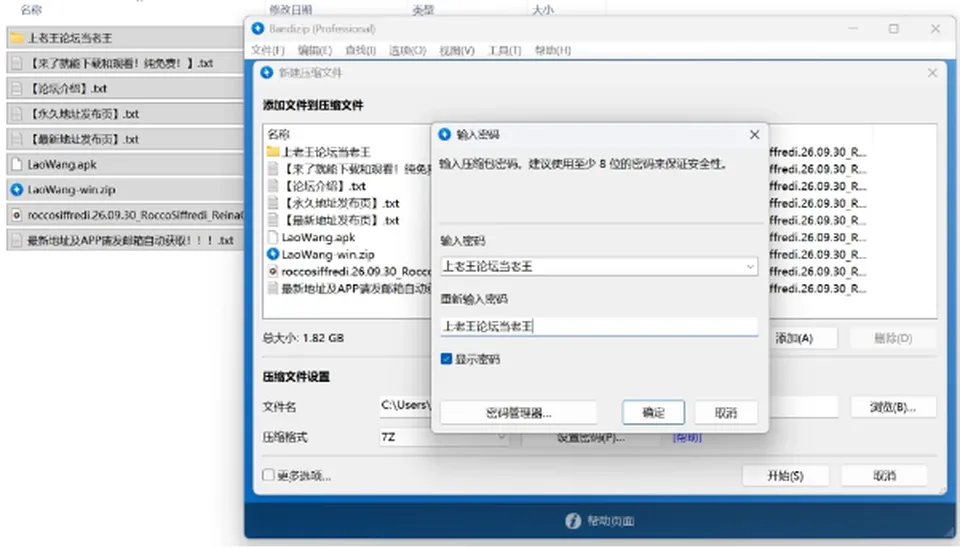Open the 选项(O) menu
Image resolution: width=960 pixels, height=548 pixels.
pyautogui.click(x=408, y=50)
